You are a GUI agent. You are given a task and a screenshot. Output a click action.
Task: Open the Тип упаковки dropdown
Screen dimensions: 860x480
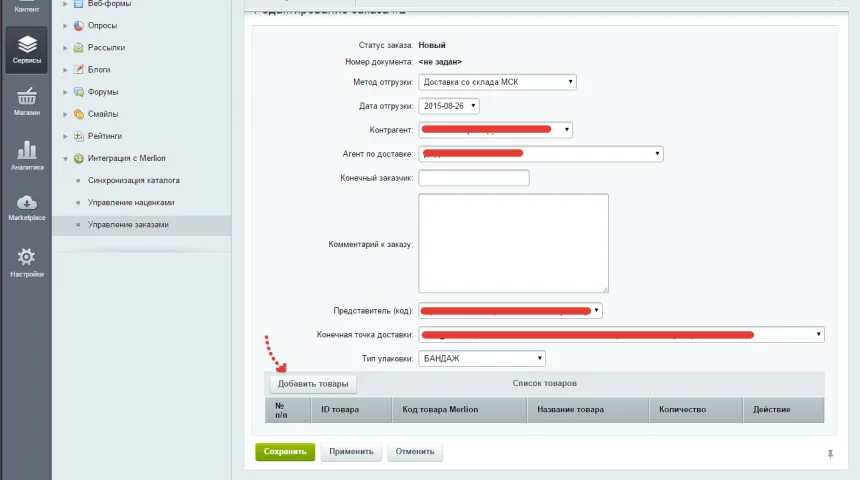coord(481,358)
